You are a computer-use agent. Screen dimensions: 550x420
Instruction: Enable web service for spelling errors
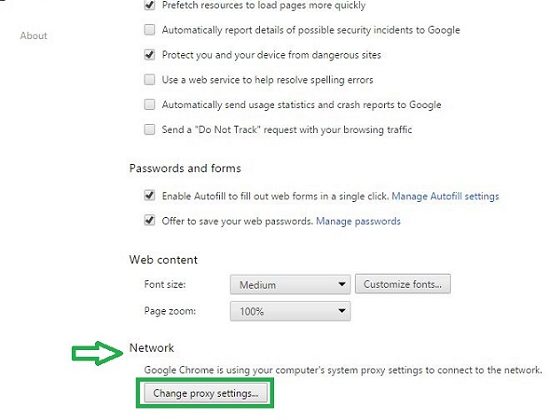(x=150, y=80)
